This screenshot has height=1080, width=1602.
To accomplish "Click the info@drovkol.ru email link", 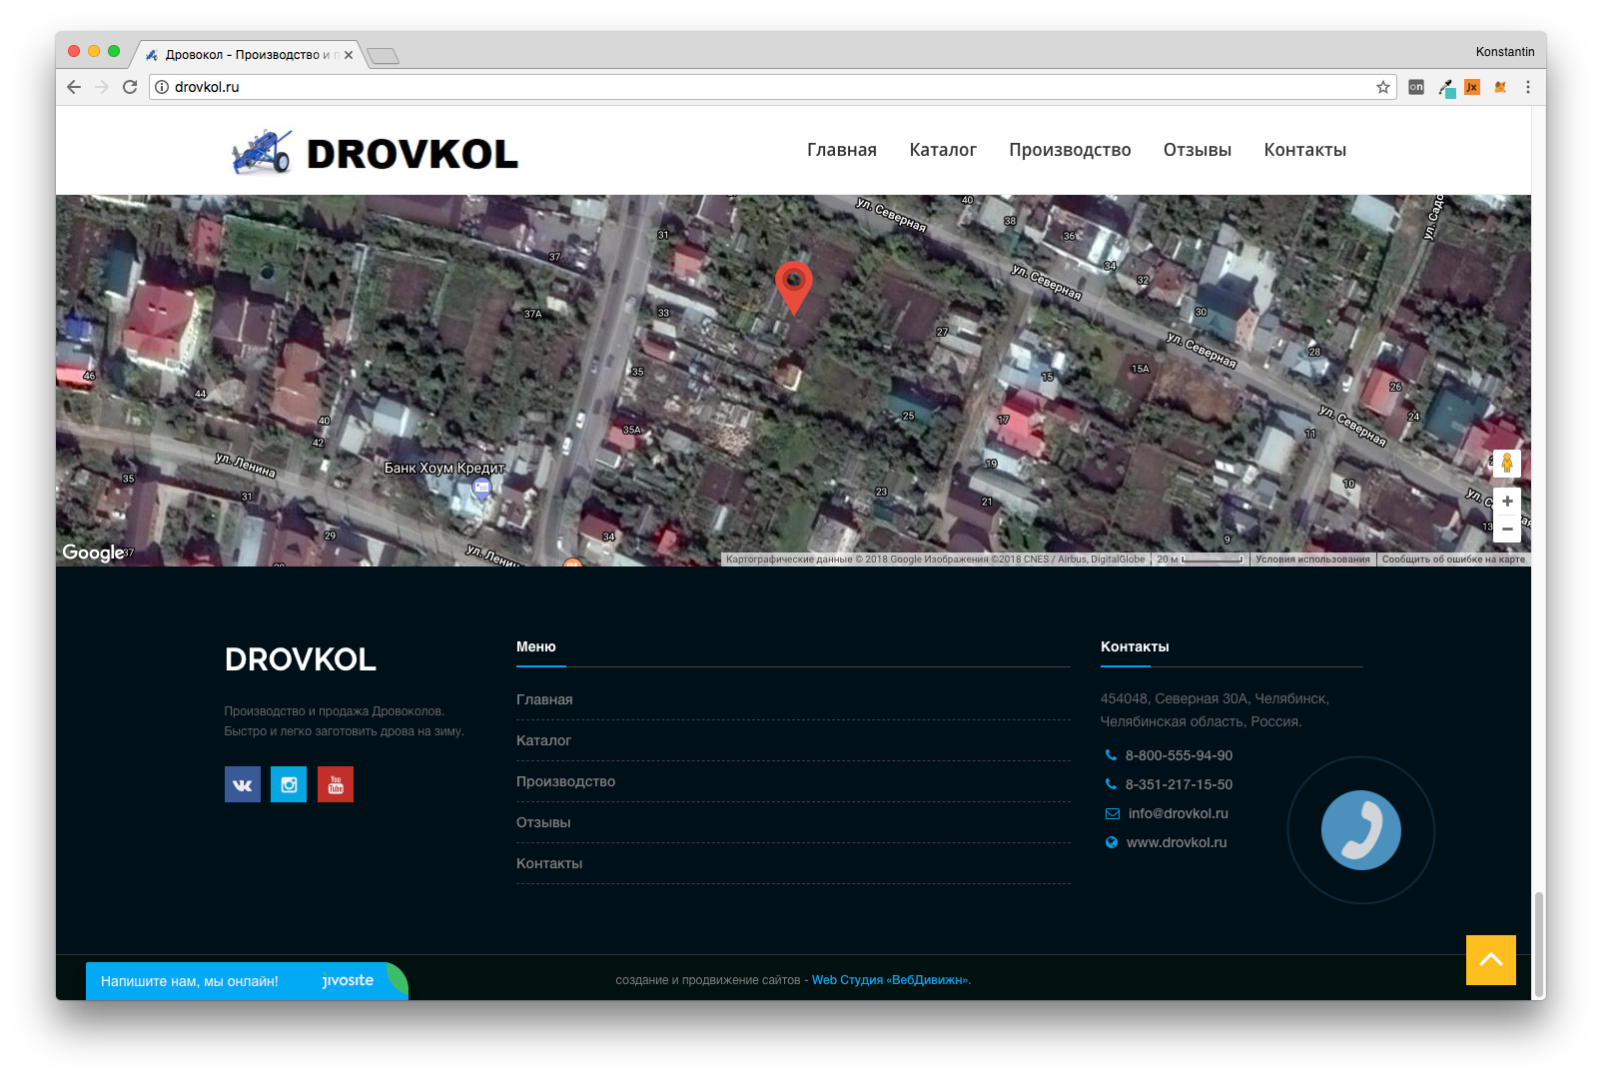I will point(1177,814).
